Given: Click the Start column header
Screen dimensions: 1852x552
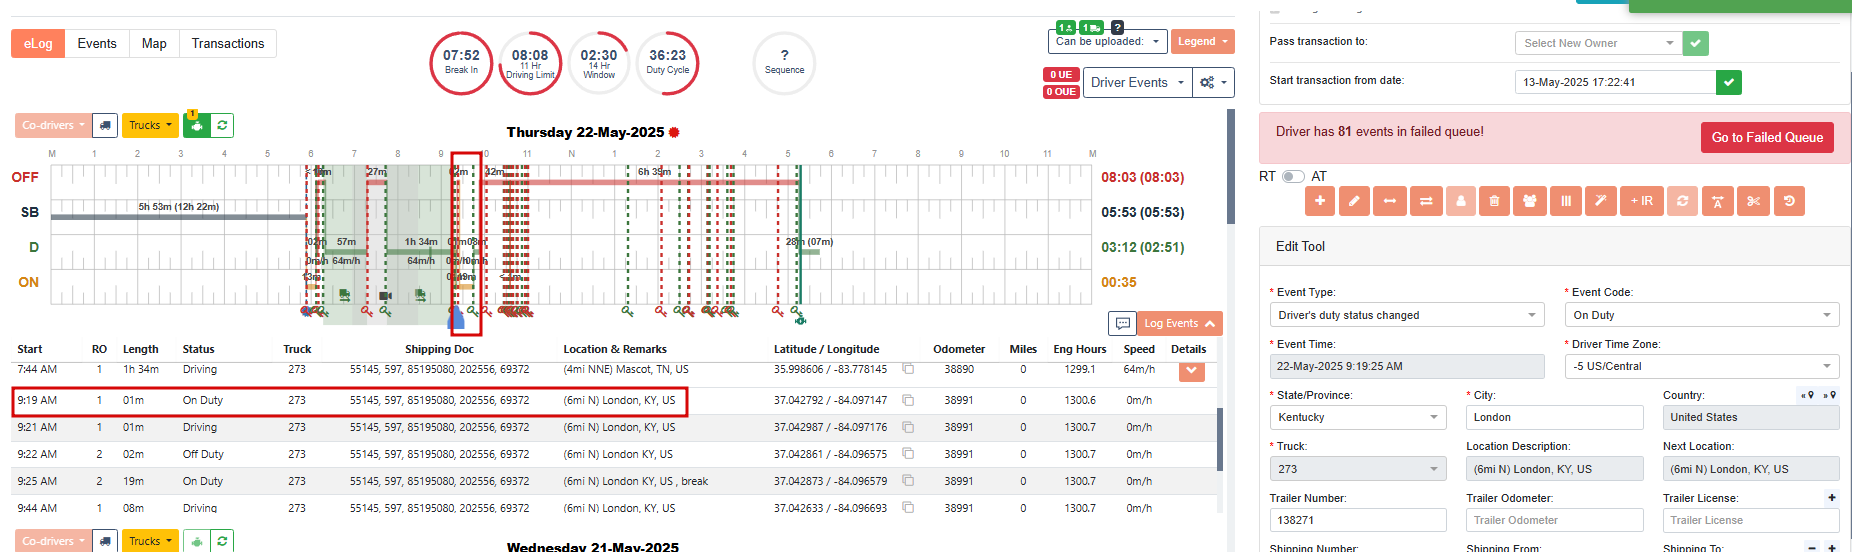Looking at the screenshot, I should 30,349.
